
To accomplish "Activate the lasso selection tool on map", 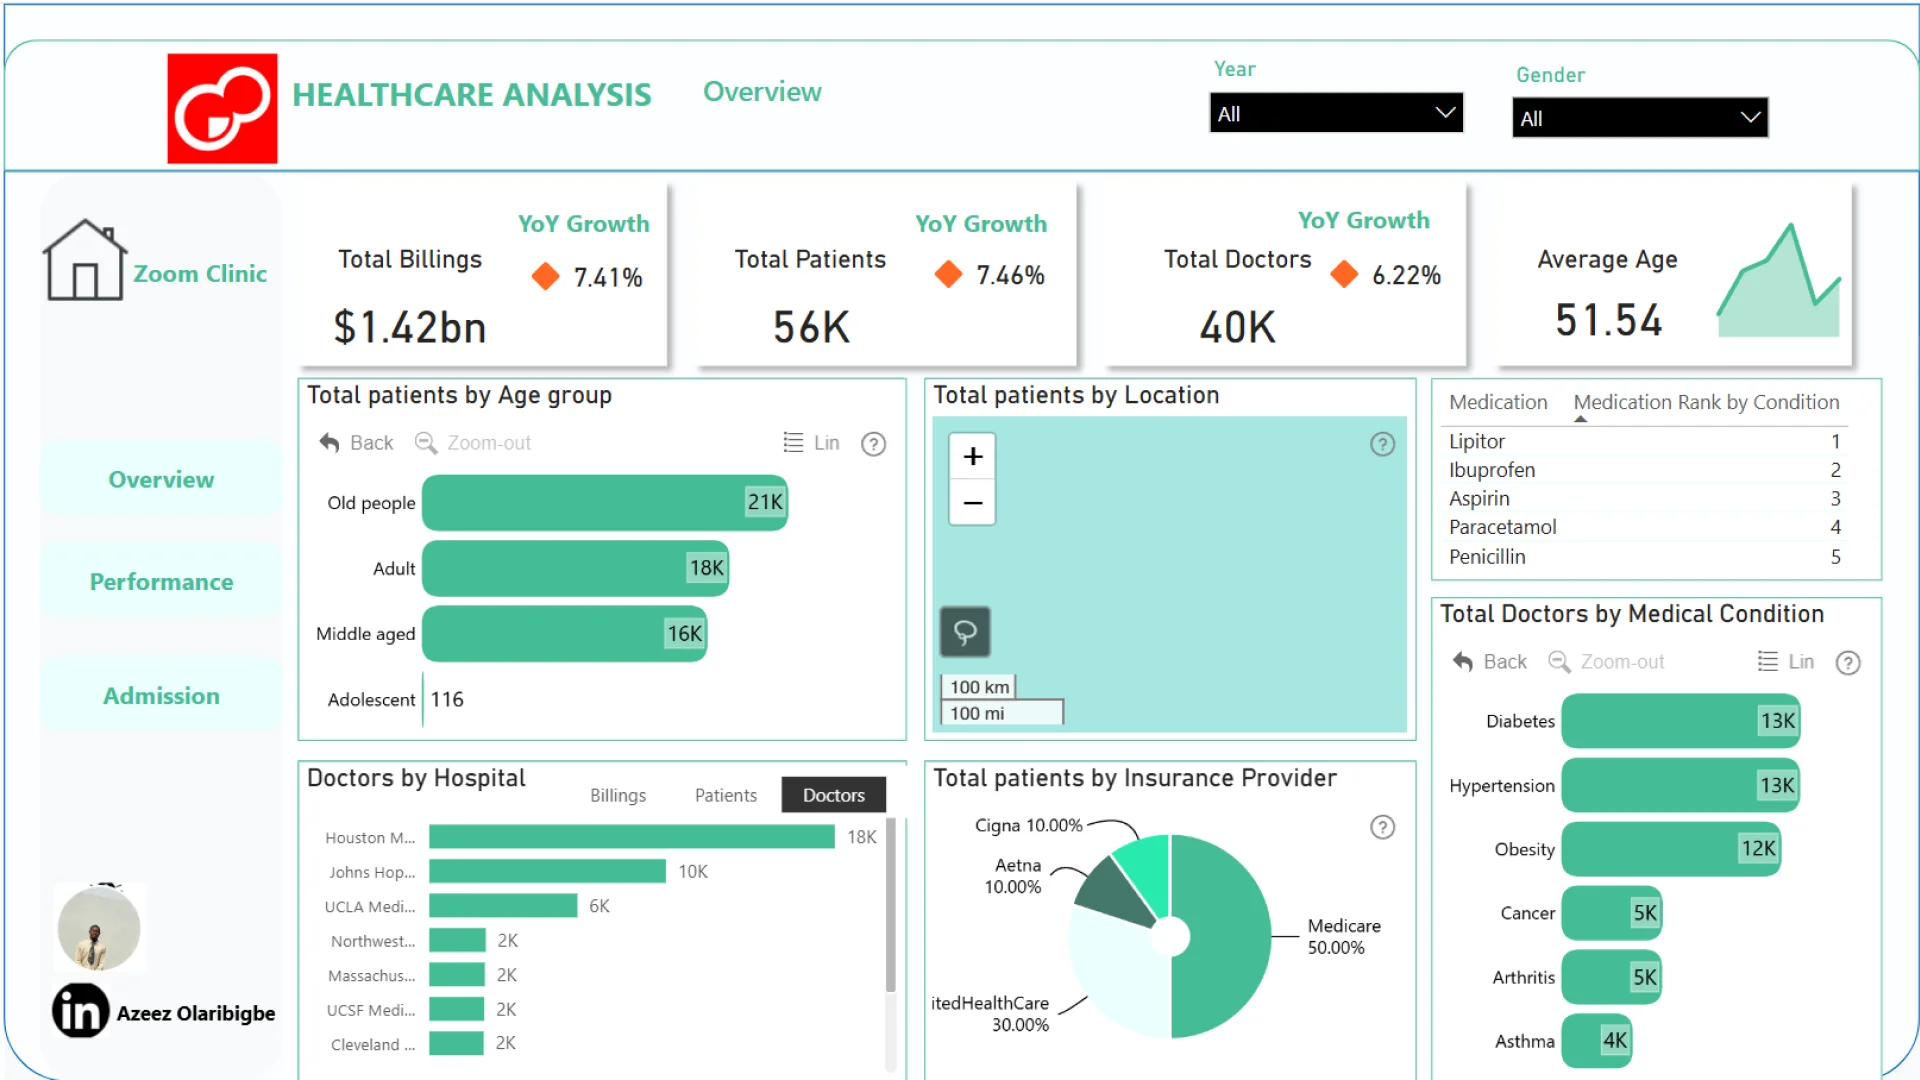I will coord(965,632).
